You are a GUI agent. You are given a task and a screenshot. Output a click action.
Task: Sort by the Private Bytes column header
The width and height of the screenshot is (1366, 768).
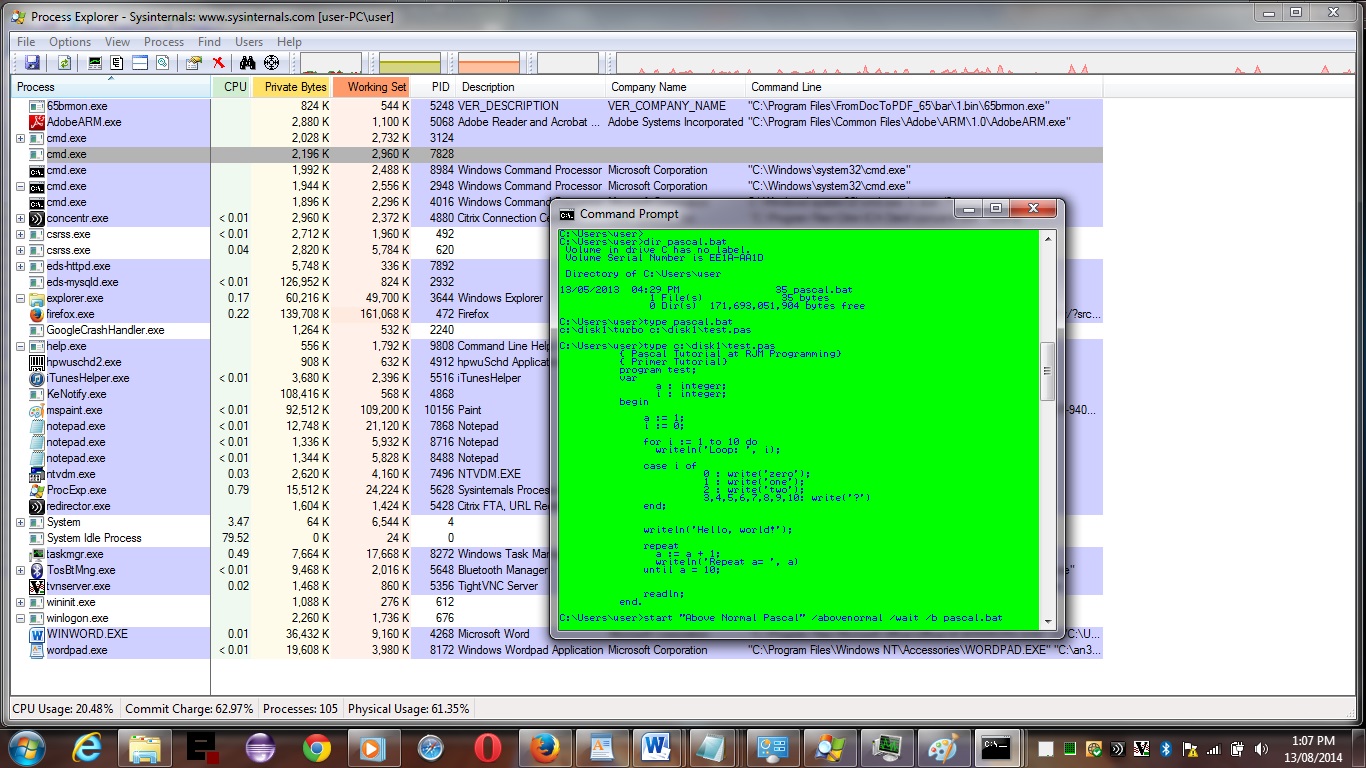[295, 87]
